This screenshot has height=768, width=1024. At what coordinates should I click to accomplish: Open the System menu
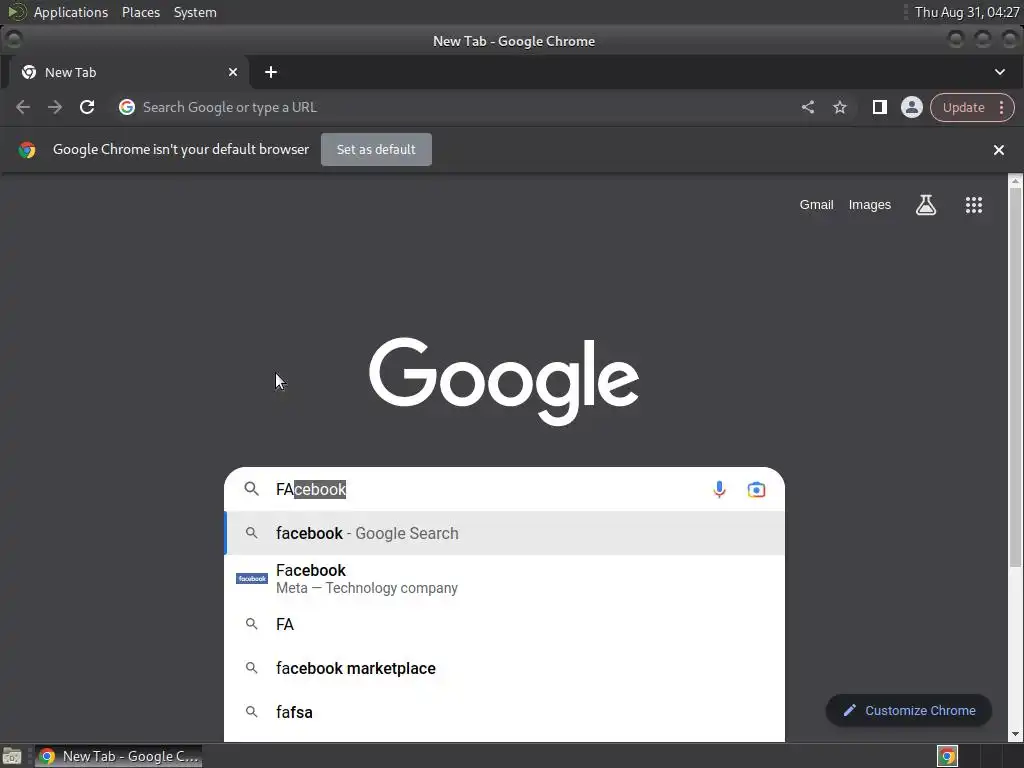(195, 12)
